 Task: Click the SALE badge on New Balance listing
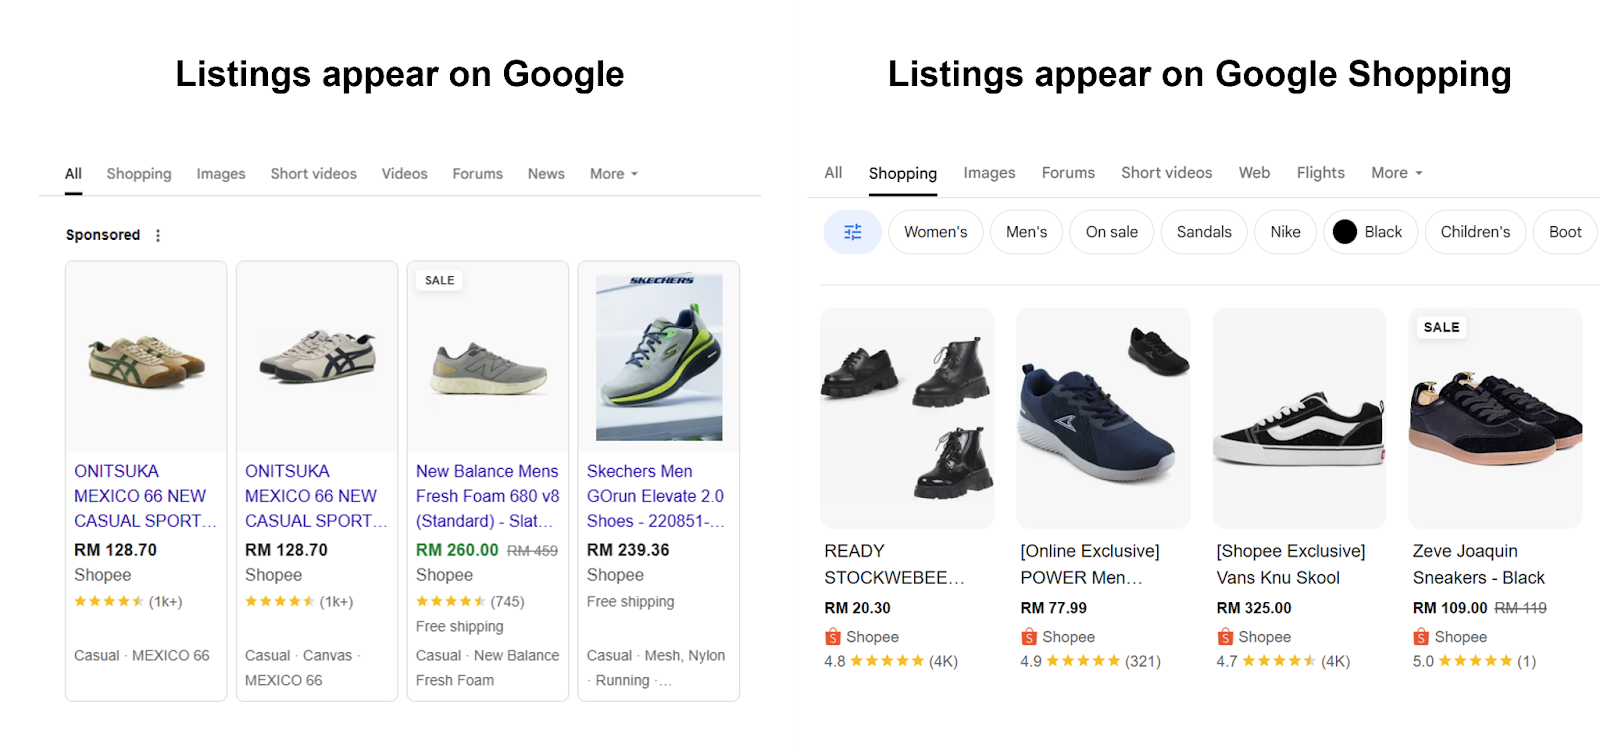coord(438,280)
